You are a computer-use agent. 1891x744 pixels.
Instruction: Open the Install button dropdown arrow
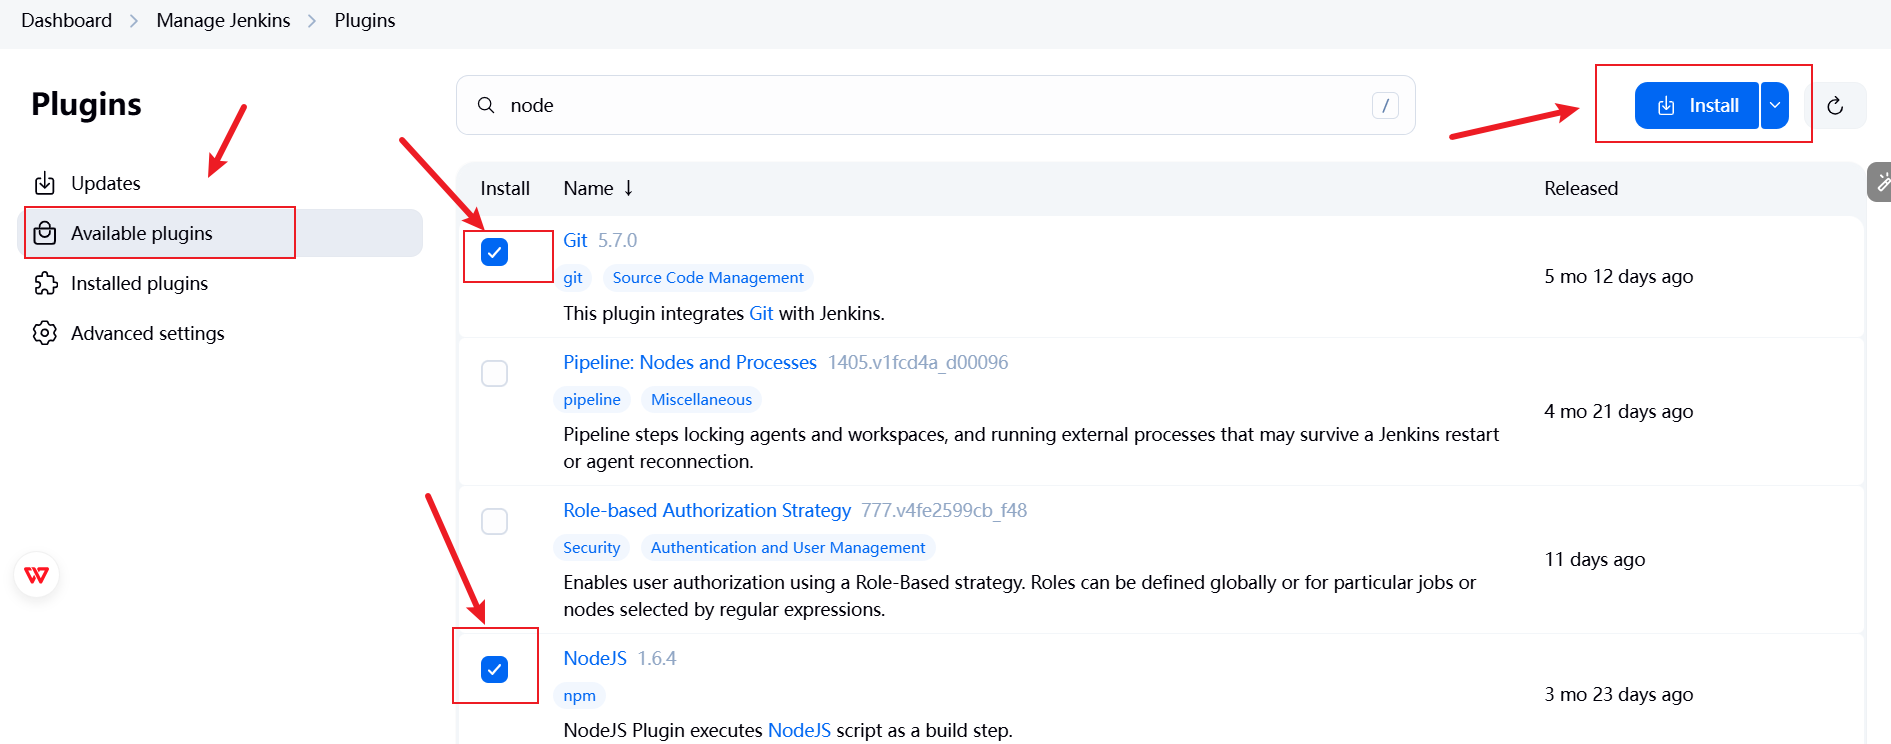click(x=1775, y=105)
